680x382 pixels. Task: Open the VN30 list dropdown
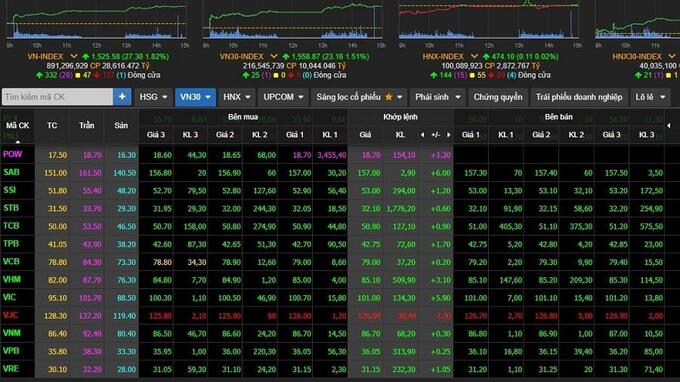click(x=195, y=97)
